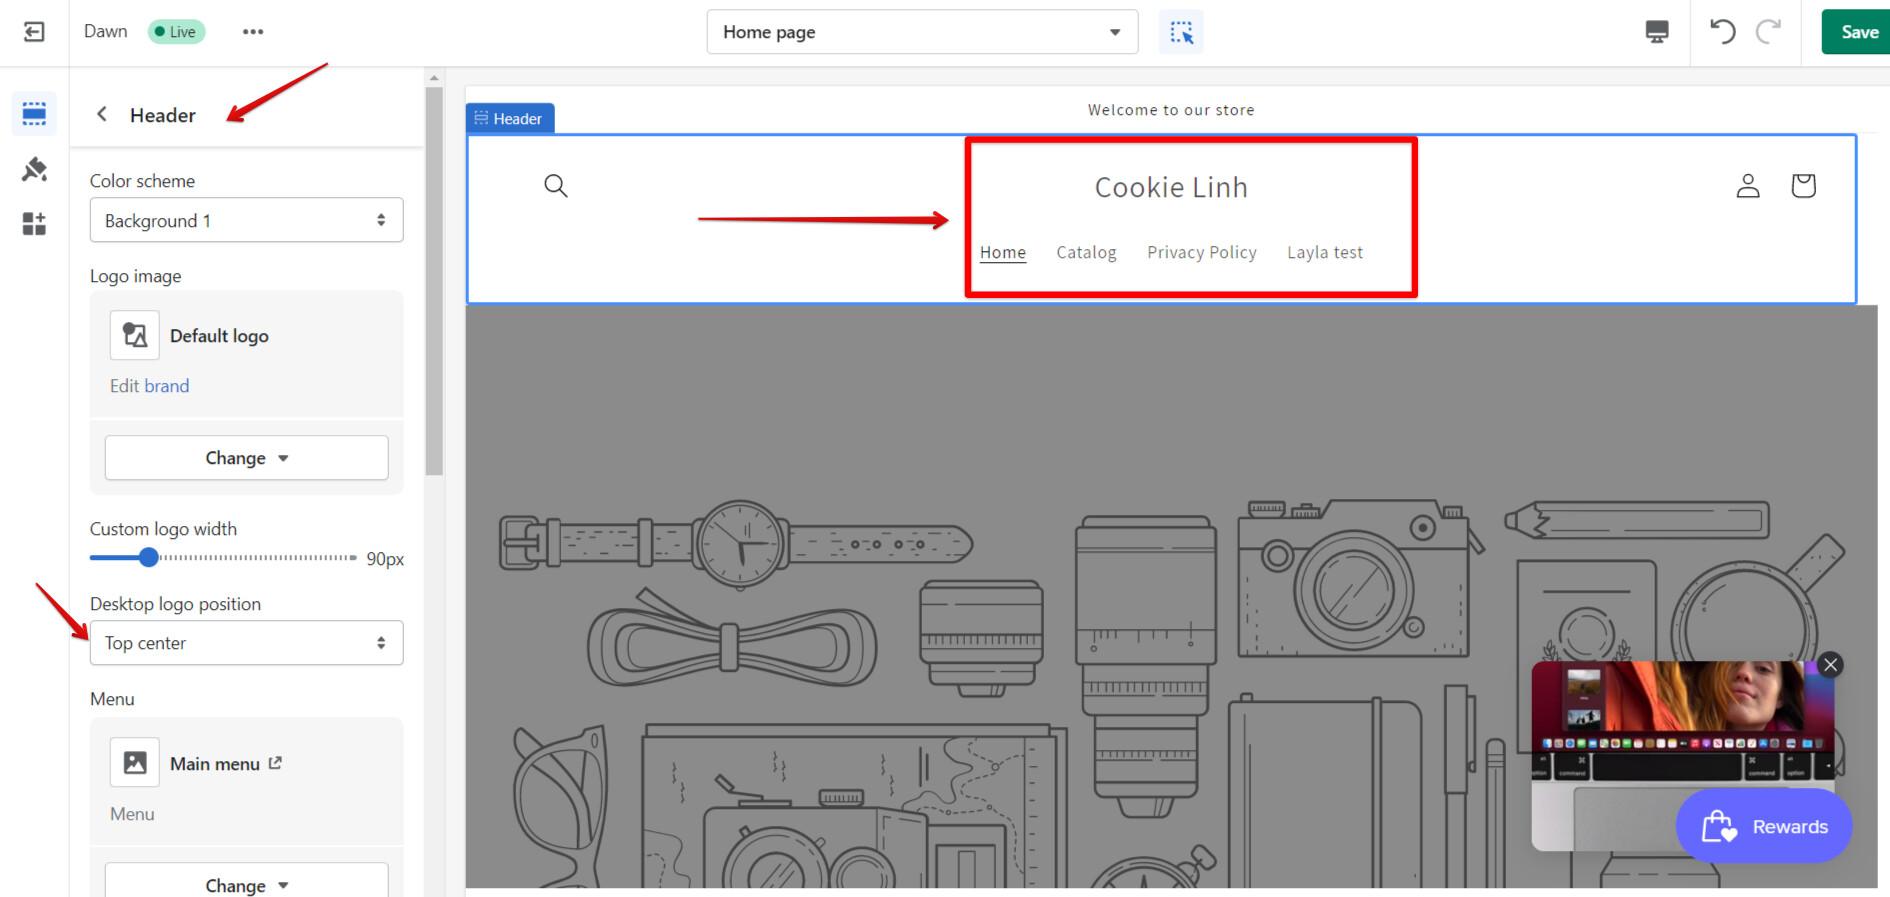Open the Privacy Policy menu link
Screen dimensions: 1890x897
click(1201, 253)
